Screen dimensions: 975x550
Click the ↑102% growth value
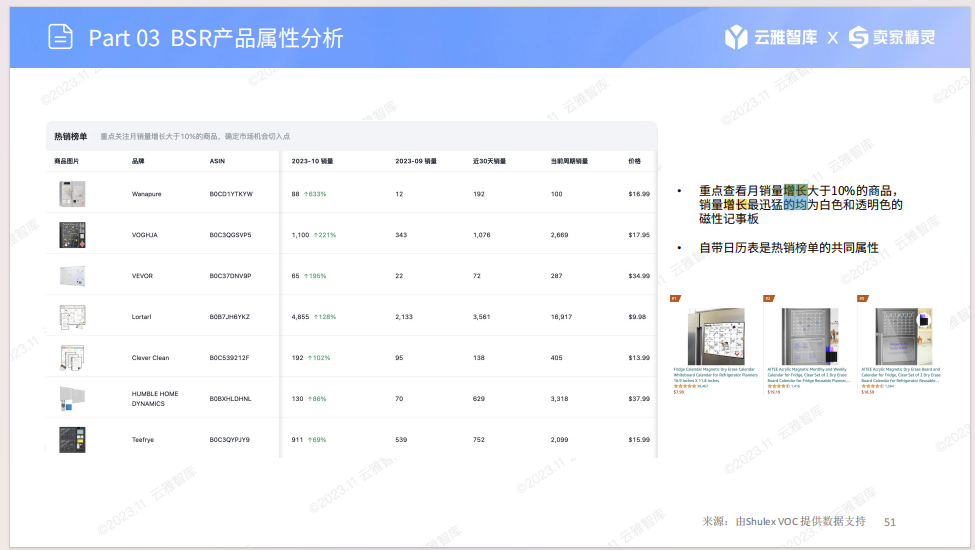point(319,358)
